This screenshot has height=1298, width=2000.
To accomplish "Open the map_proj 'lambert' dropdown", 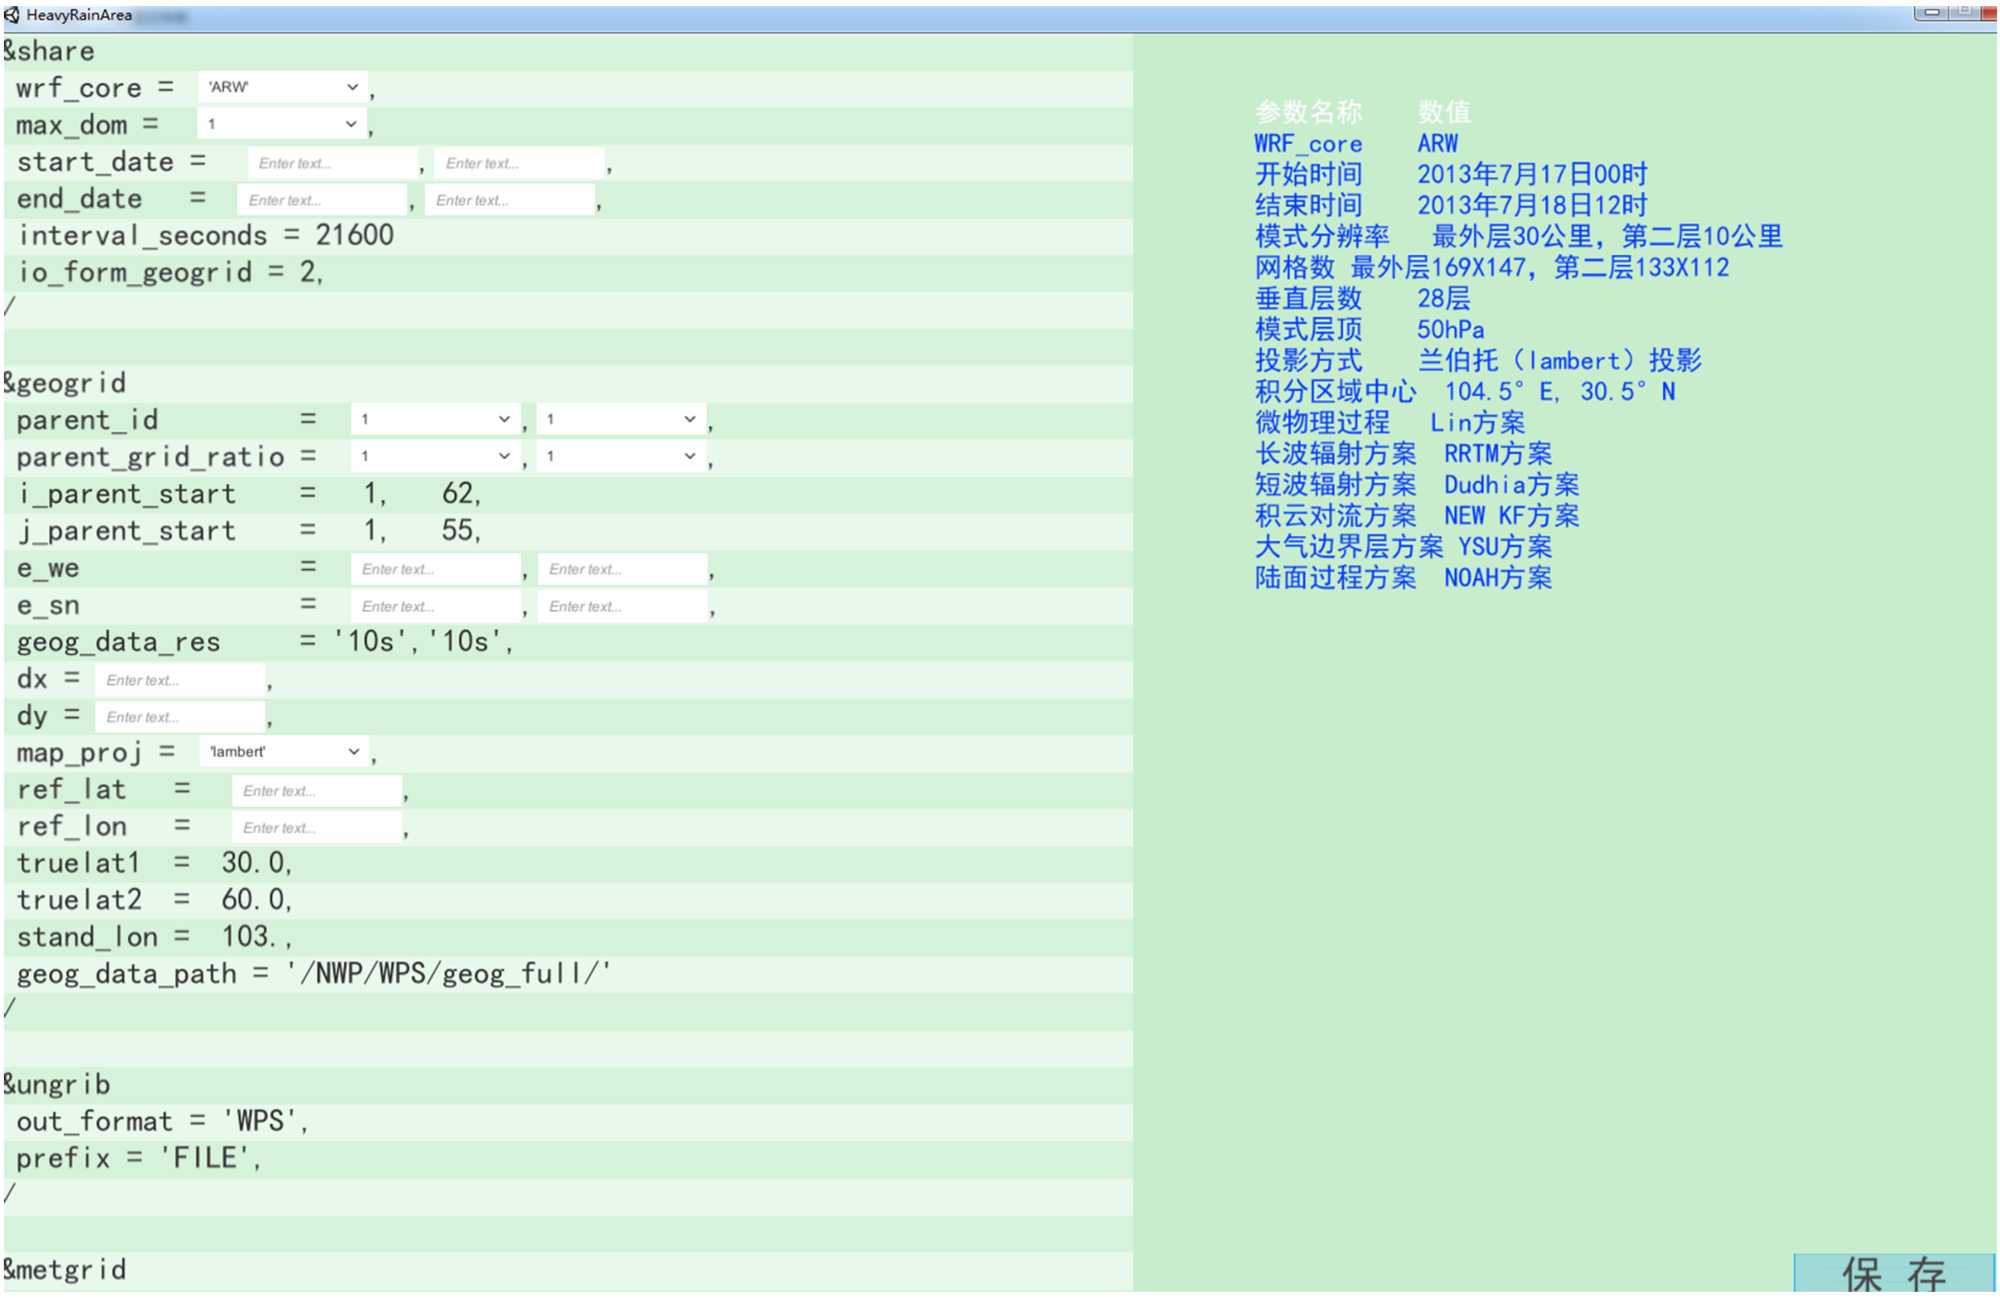I will click(x=284, y=752).
